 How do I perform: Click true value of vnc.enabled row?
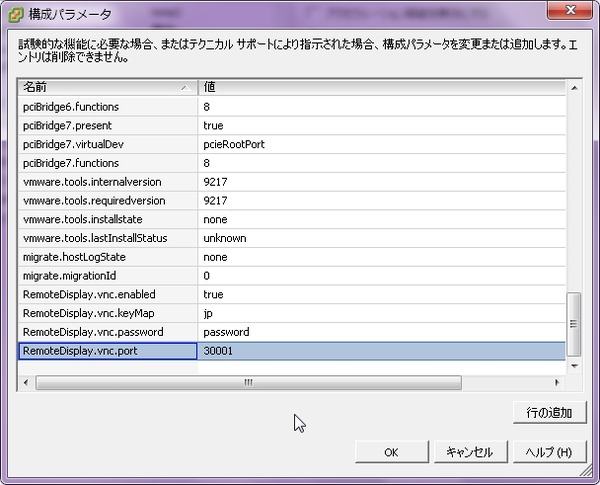[x=382, y=294]
